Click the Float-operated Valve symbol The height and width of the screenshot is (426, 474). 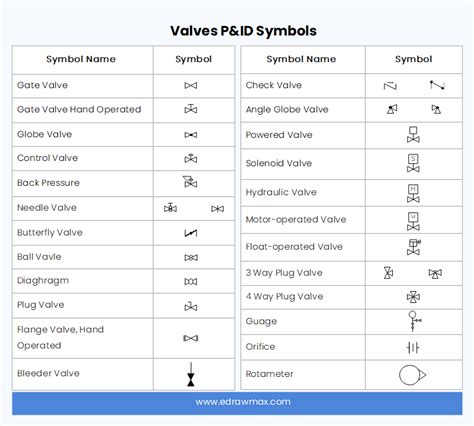[x=414, y=247]
